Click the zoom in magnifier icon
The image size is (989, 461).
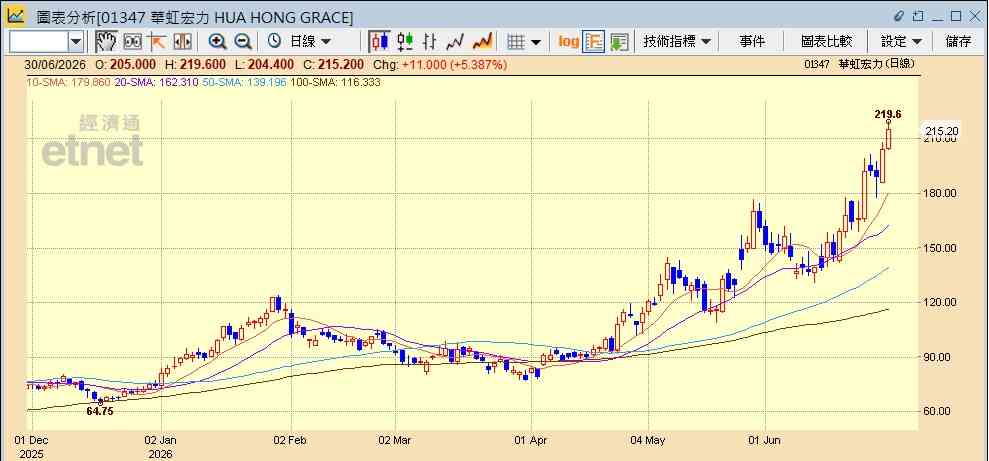[x=218, y=42]
